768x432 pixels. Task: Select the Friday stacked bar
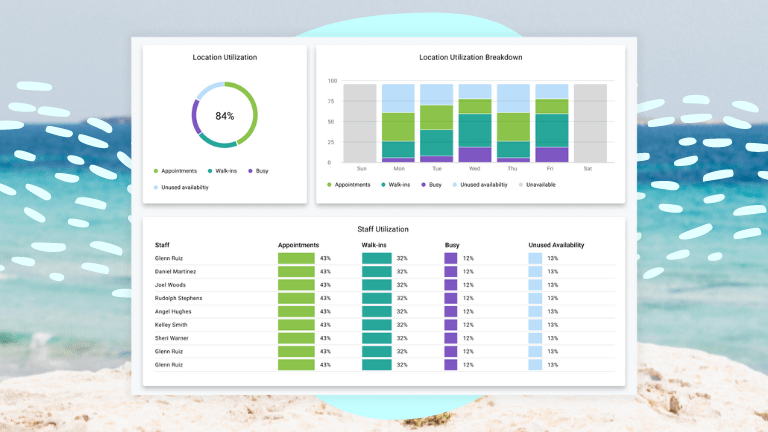552,122
